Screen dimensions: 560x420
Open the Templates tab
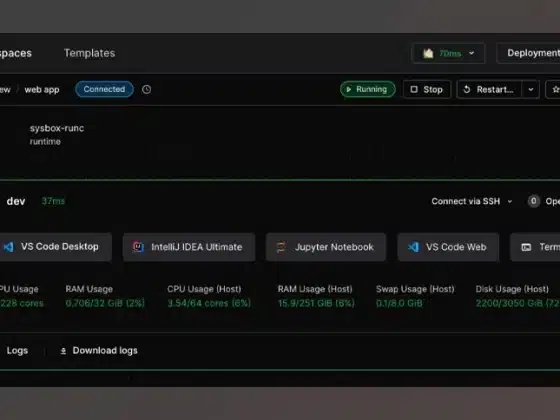[89, 53]
